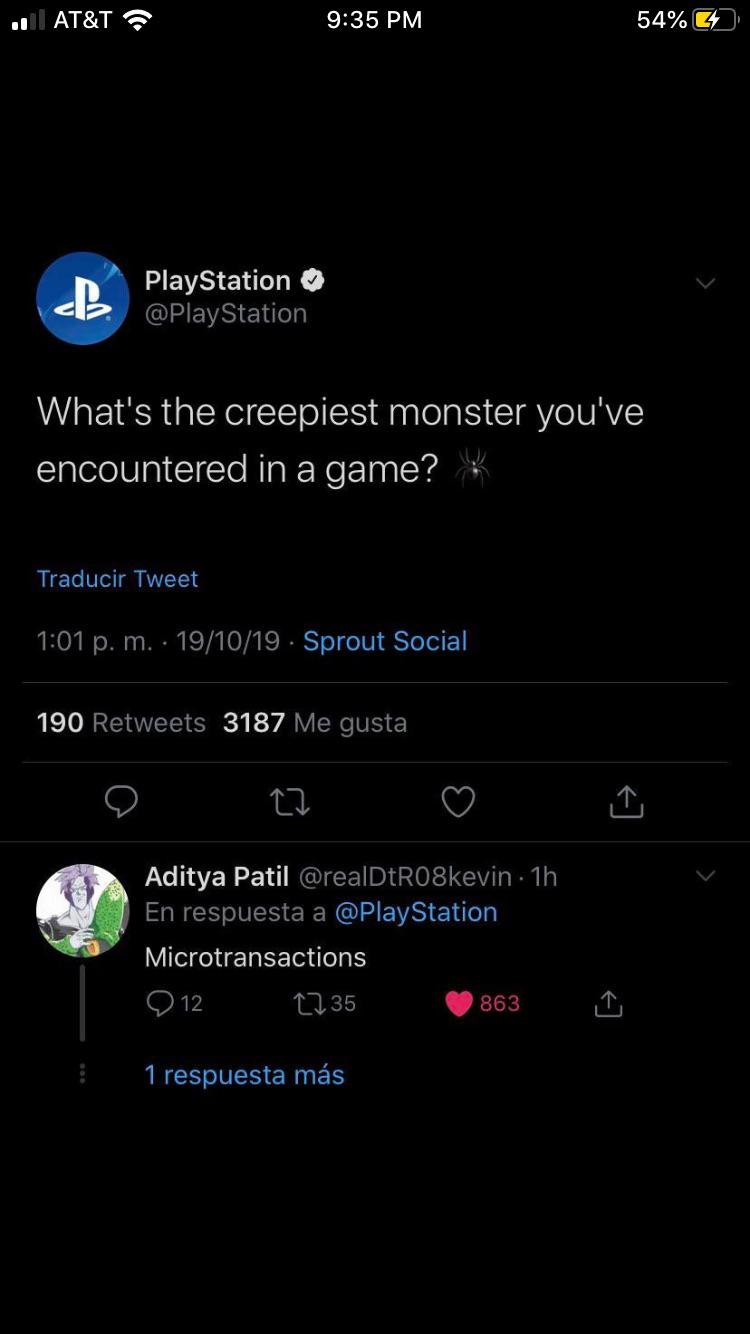Tap 'Traducir Tweet' link

(117, 579)
